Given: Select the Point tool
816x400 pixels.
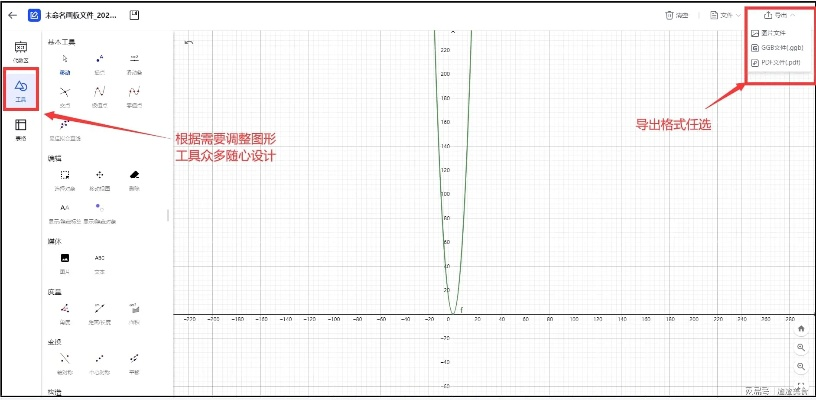Looking at the screenshot, I should point(99,63).
